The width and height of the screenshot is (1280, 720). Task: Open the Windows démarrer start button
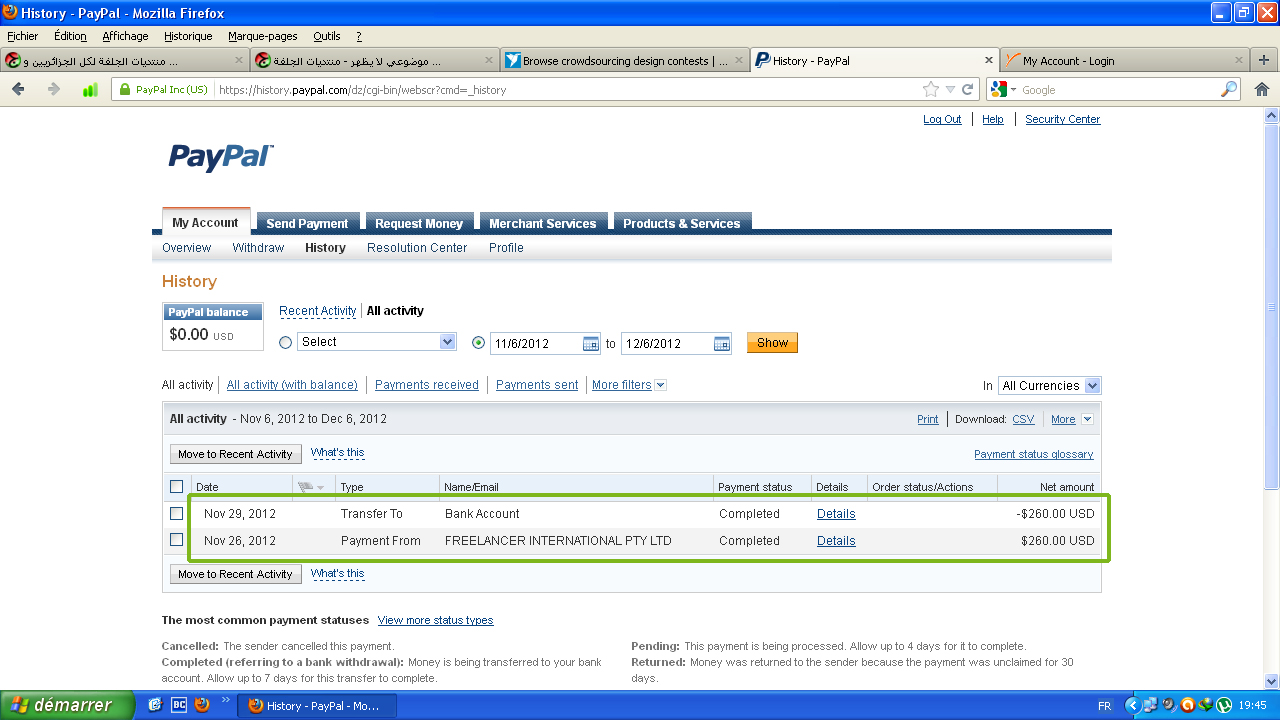[x=67, y=705]
